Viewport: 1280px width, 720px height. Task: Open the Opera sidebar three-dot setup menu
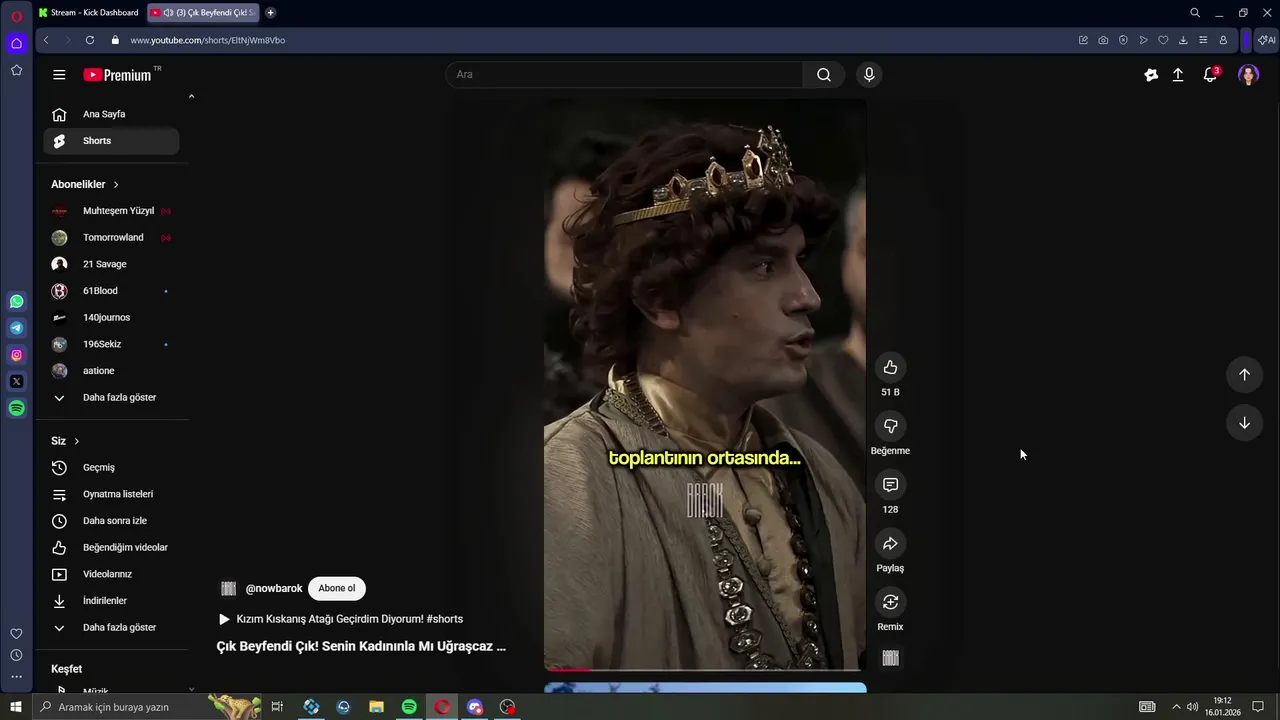(16, 677)
